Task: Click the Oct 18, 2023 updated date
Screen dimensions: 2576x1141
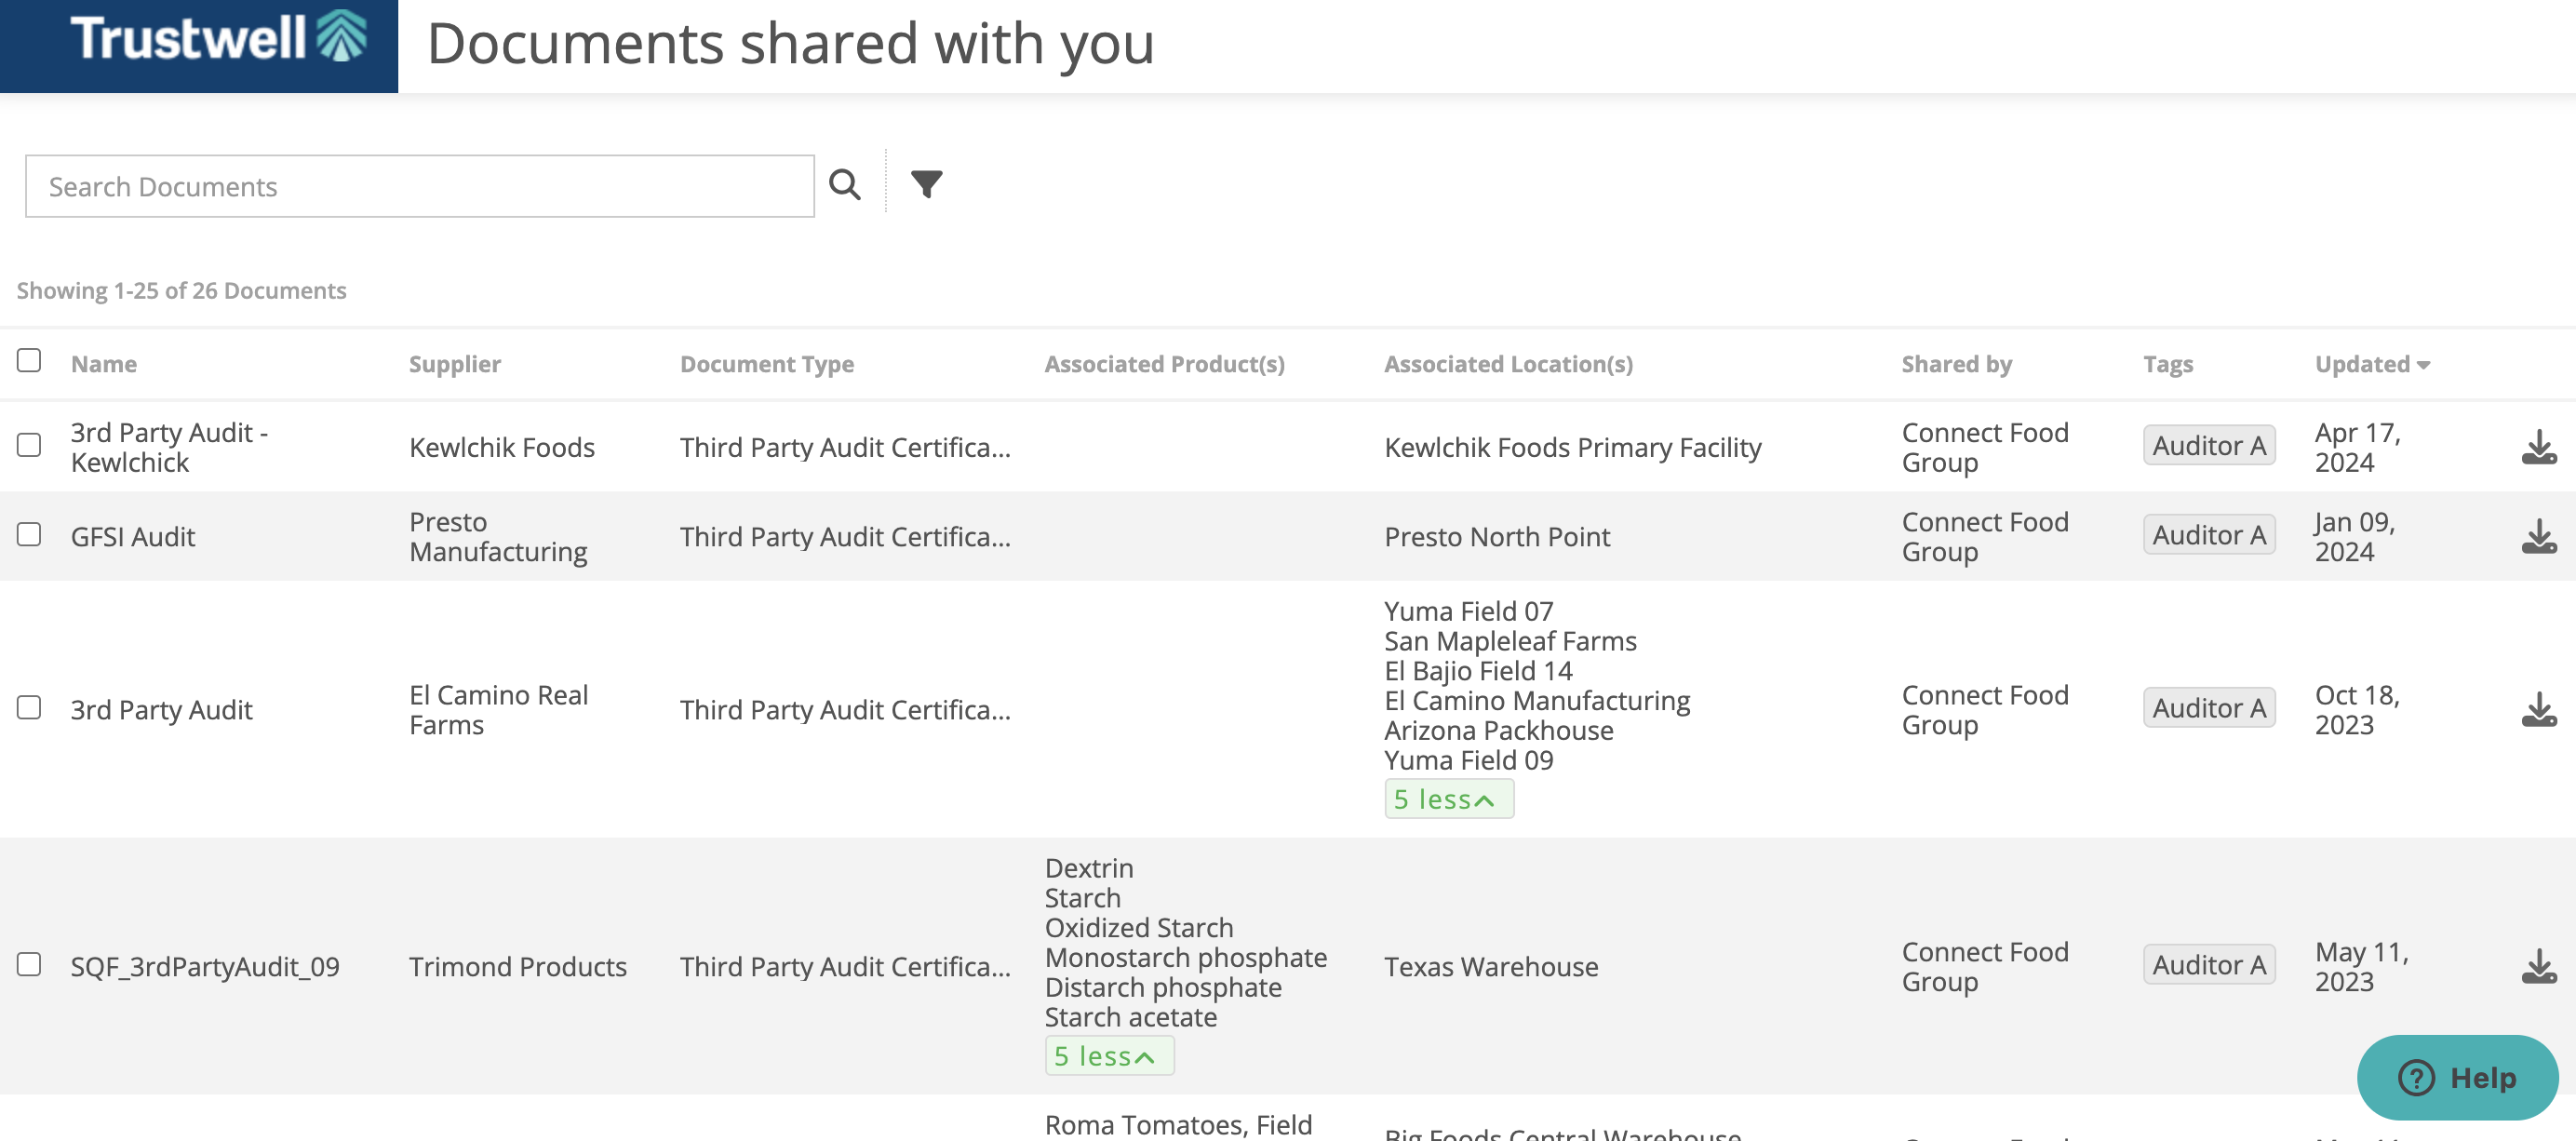Action: click(2358, 710)
